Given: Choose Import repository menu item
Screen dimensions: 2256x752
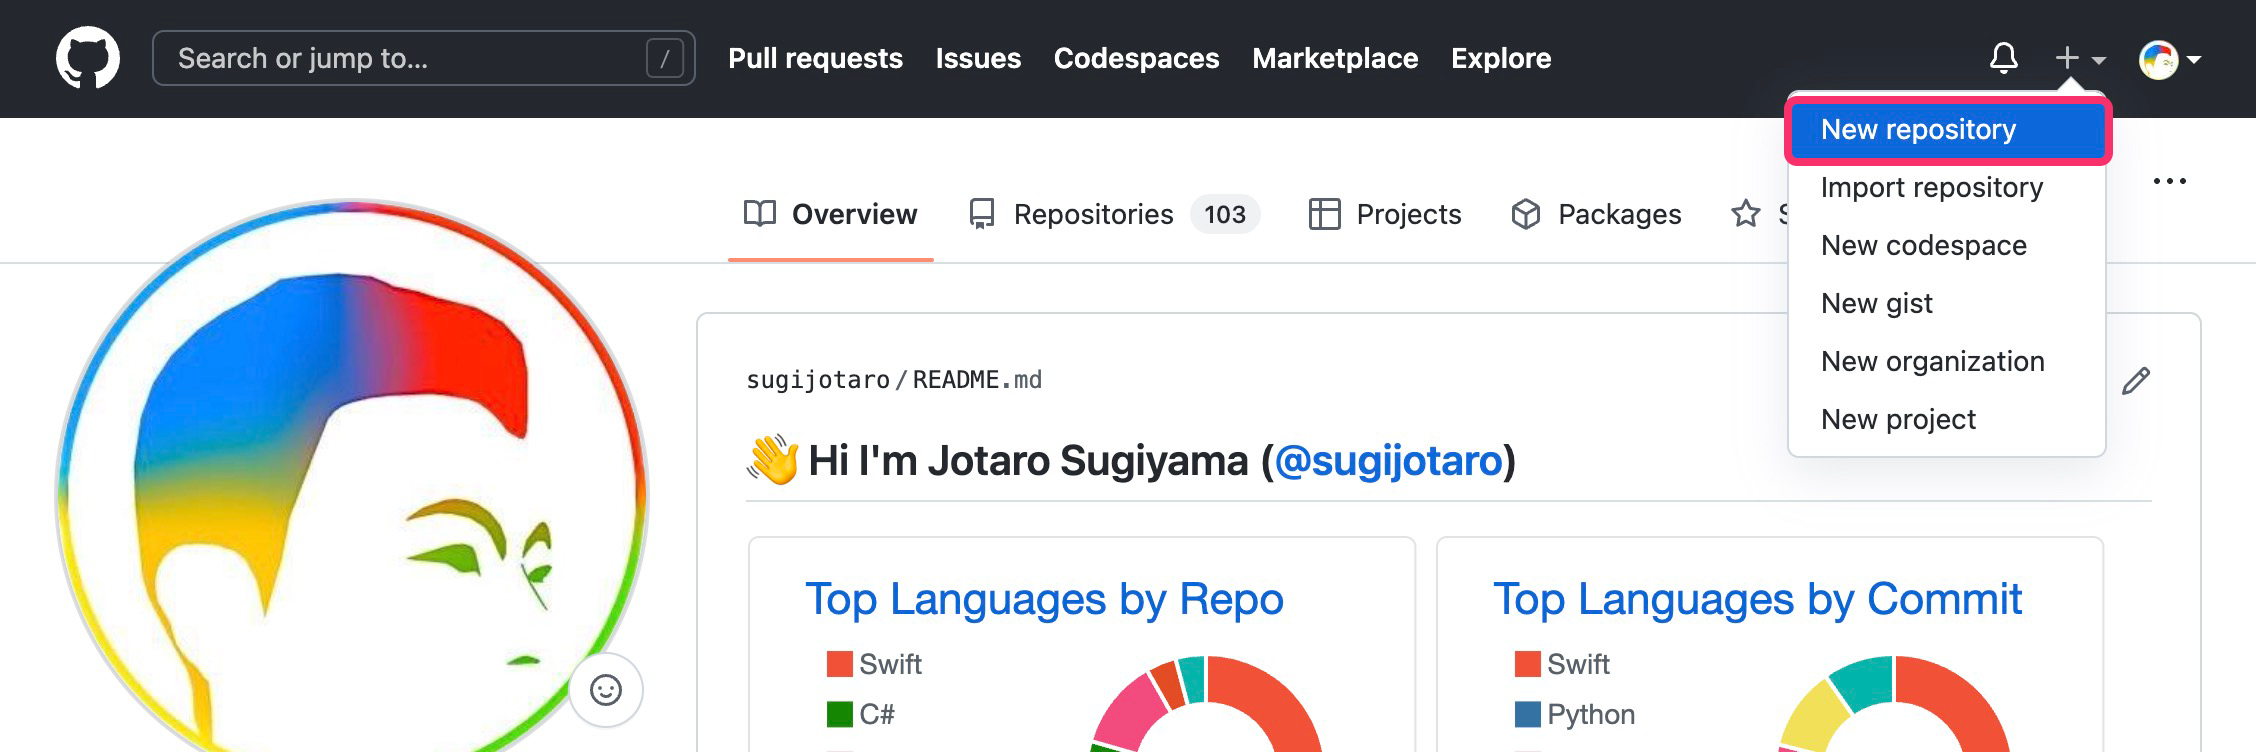Looking at the screenshot, I should (x=1931, y=188).
